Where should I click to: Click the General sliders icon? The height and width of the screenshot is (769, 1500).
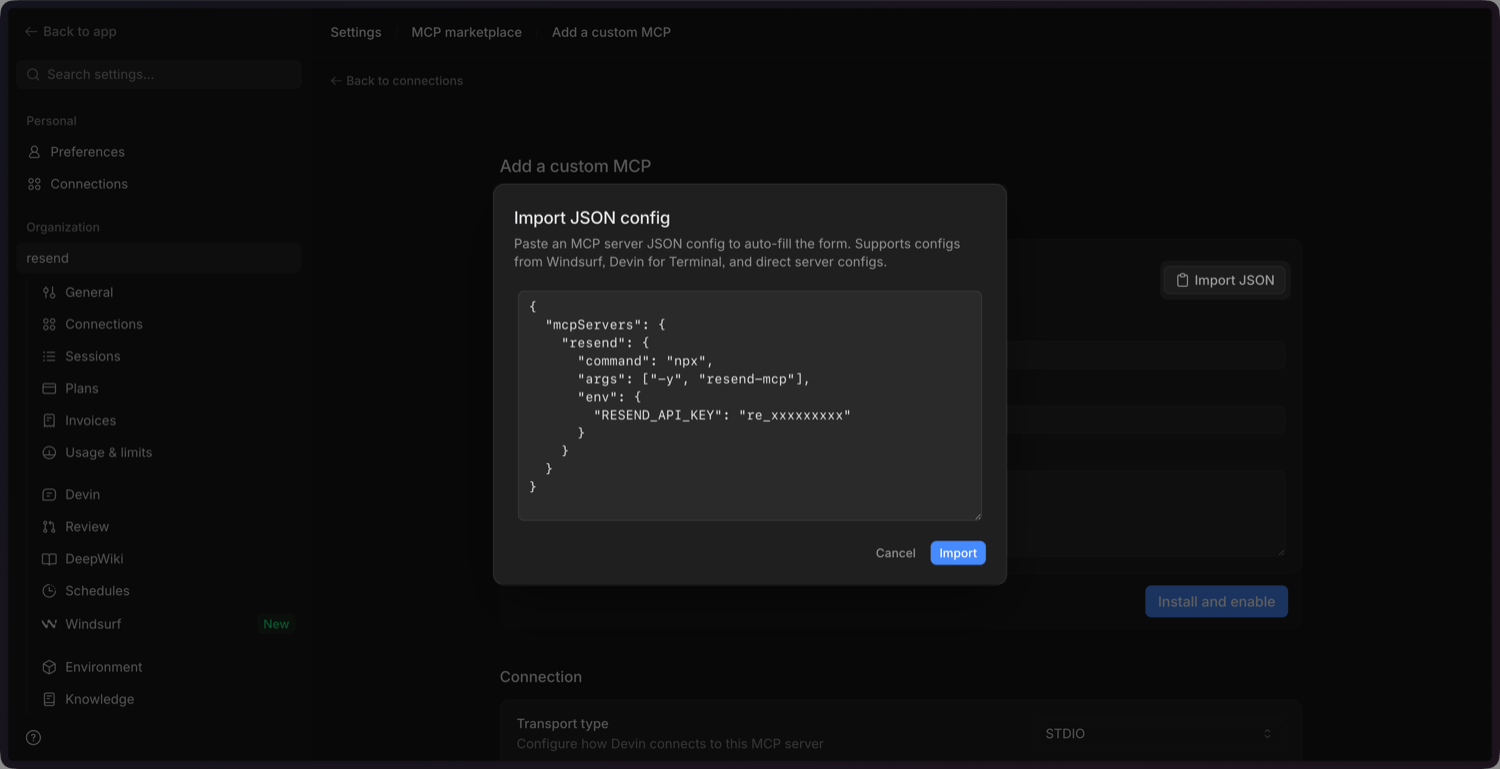coord(49,292)
